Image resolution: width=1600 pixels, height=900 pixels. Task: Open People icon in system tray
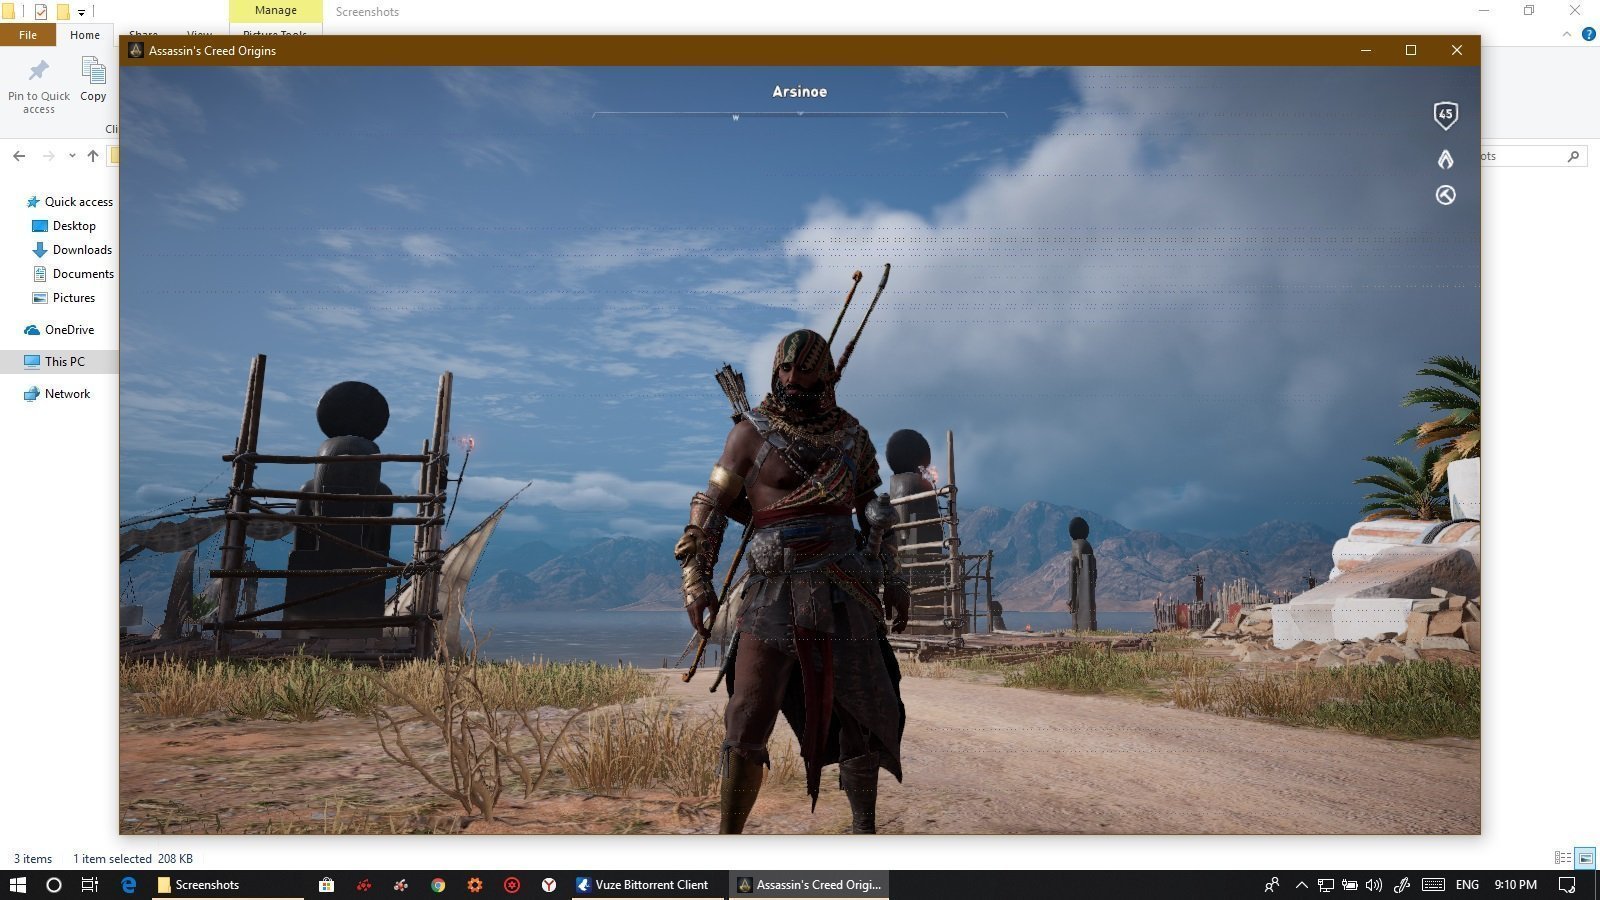tap(1272, 885)
